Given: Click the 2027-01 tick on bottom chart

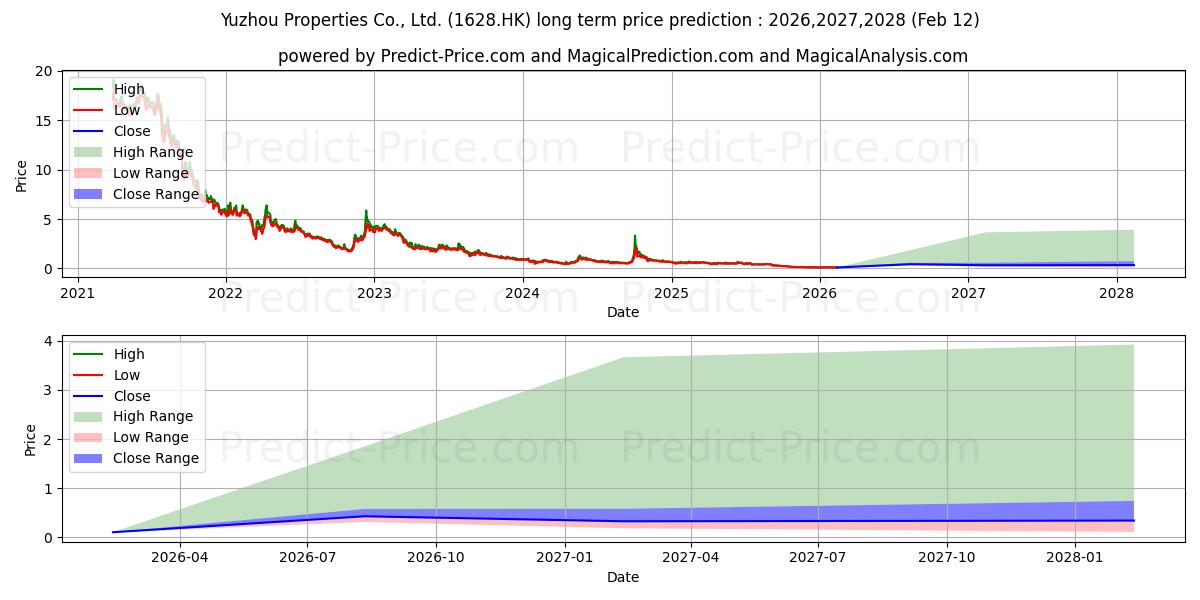Looking at the screenshot, I should click(565, 557).
